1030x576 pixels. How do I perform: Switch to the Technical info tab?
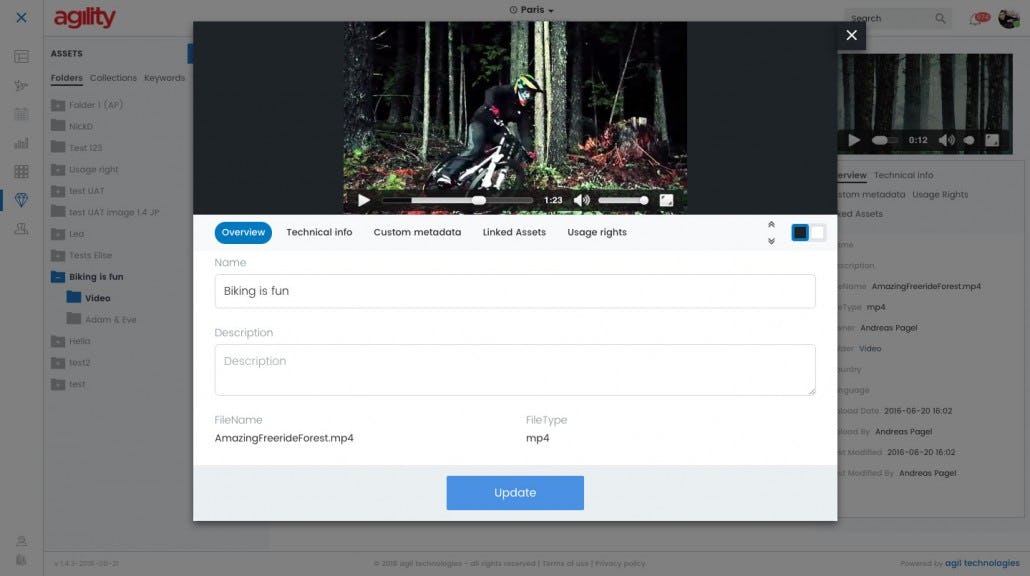pyautogui.click(x=319, y=231)
